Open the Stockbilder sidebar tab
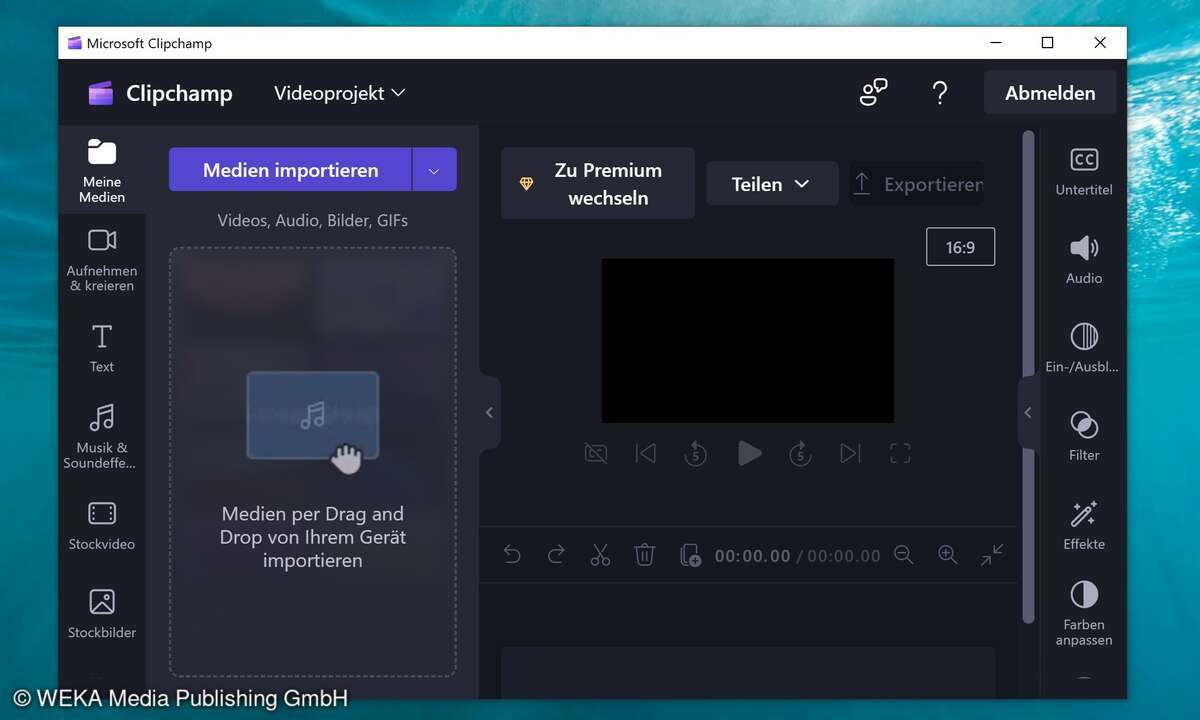The width and height of the screenshot is (1200, 720). point(102,613)
